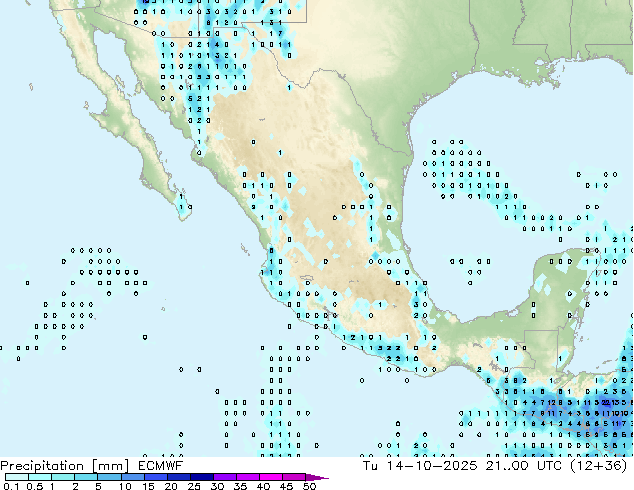The height and width of the screenshot is (490, 634).
Task: Select the 40–45 mm magenta legend swatch
Action: click(x=271, y=477)
